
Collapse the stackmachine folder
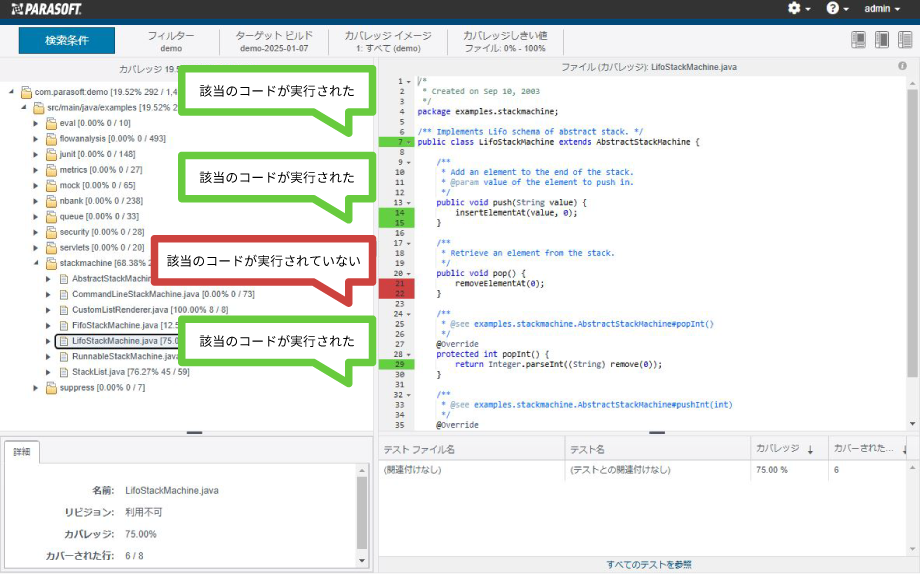(36, 263)
